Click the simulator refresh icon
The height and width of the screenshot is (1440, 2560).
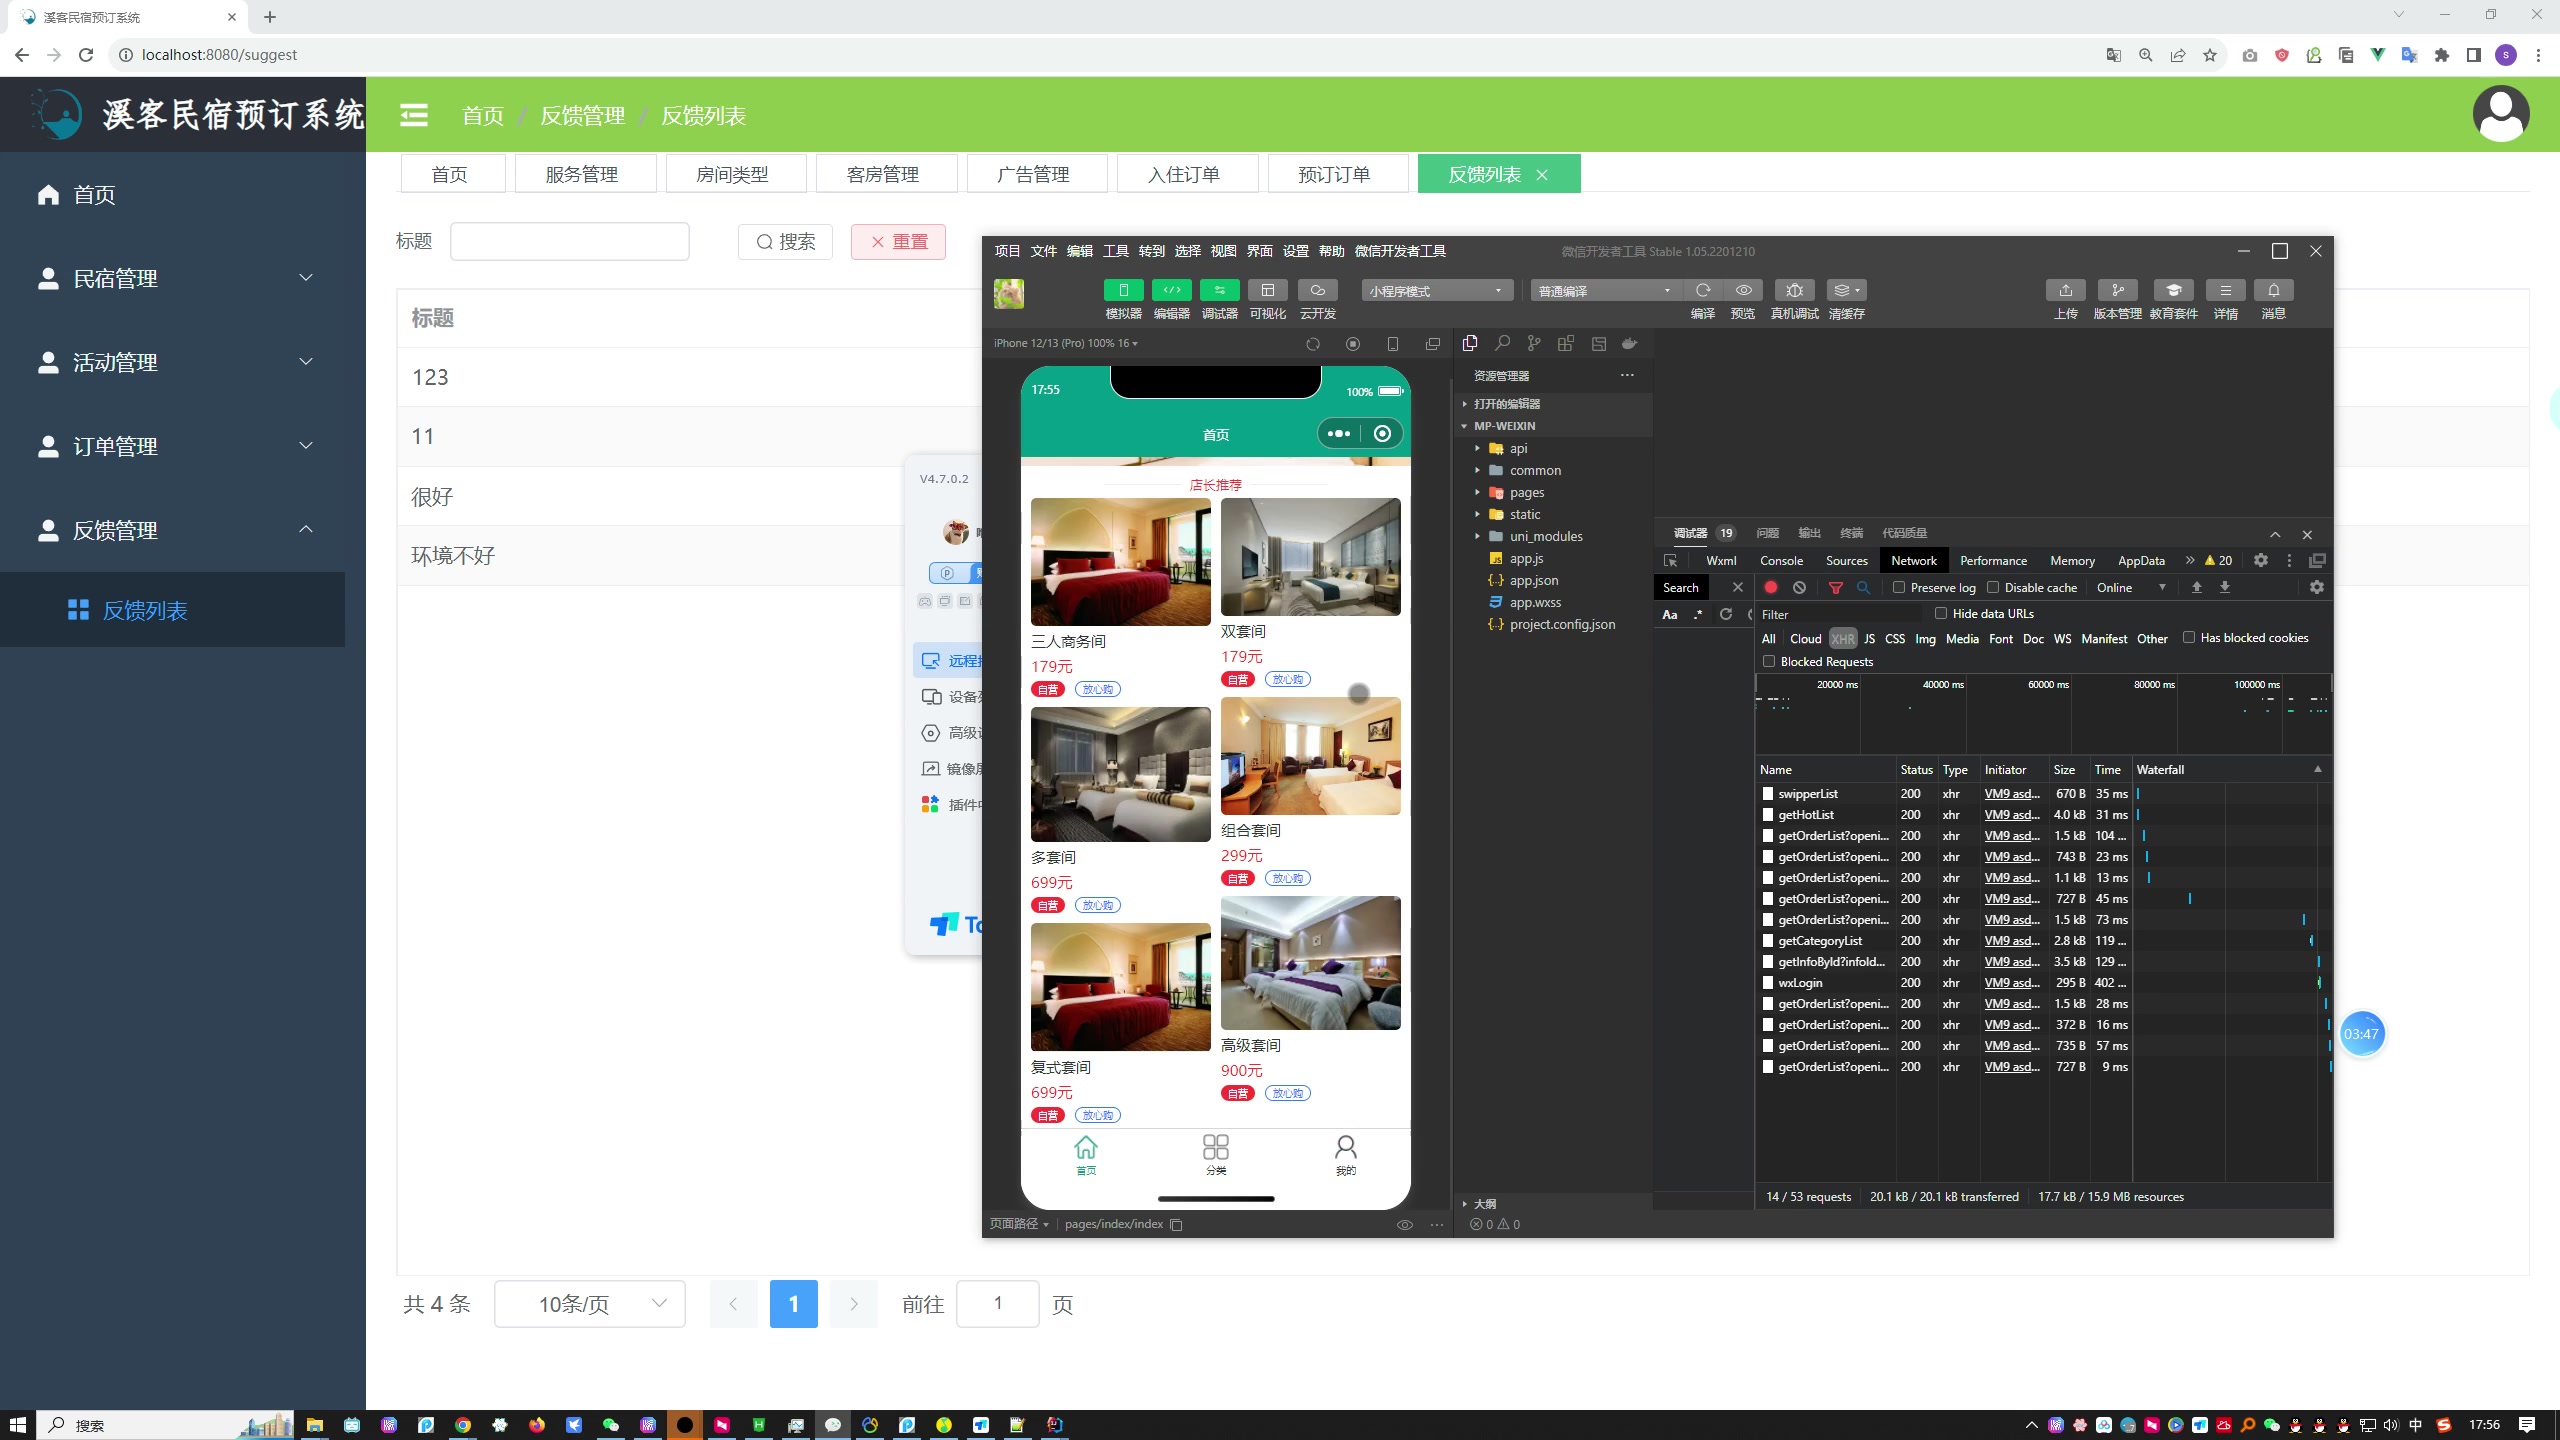[x=1313, y=344]
